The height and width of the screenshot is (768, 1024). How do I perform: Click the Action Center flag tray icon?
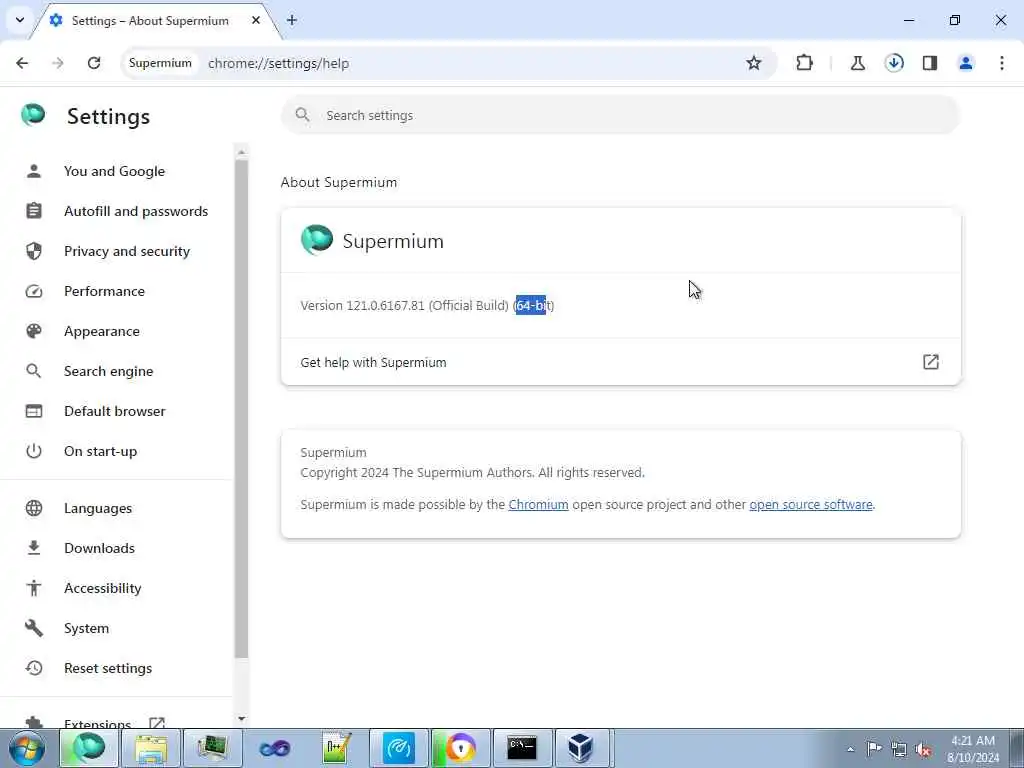pos(874,749)
